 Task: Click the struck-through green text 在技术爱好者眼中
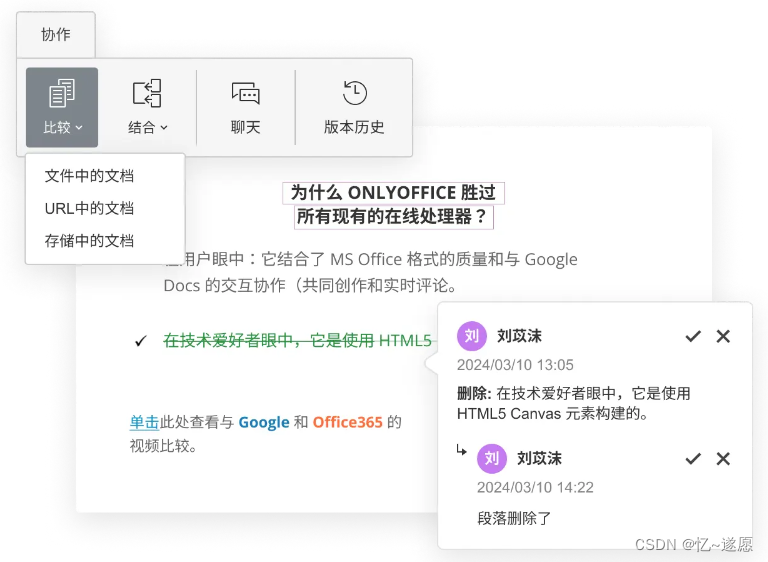point(228,340)
